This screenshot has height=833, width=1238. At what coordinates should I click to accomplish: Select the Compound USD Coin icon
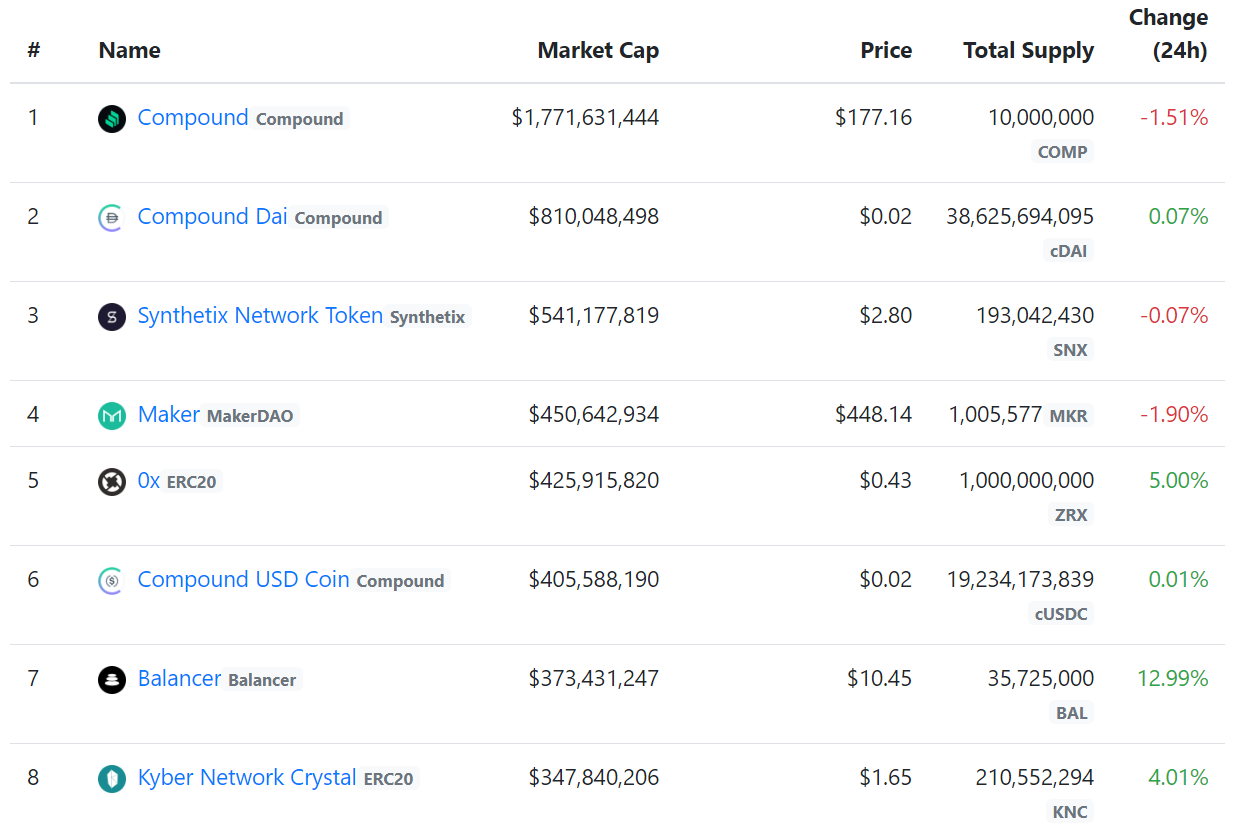[x=111, y=579]
